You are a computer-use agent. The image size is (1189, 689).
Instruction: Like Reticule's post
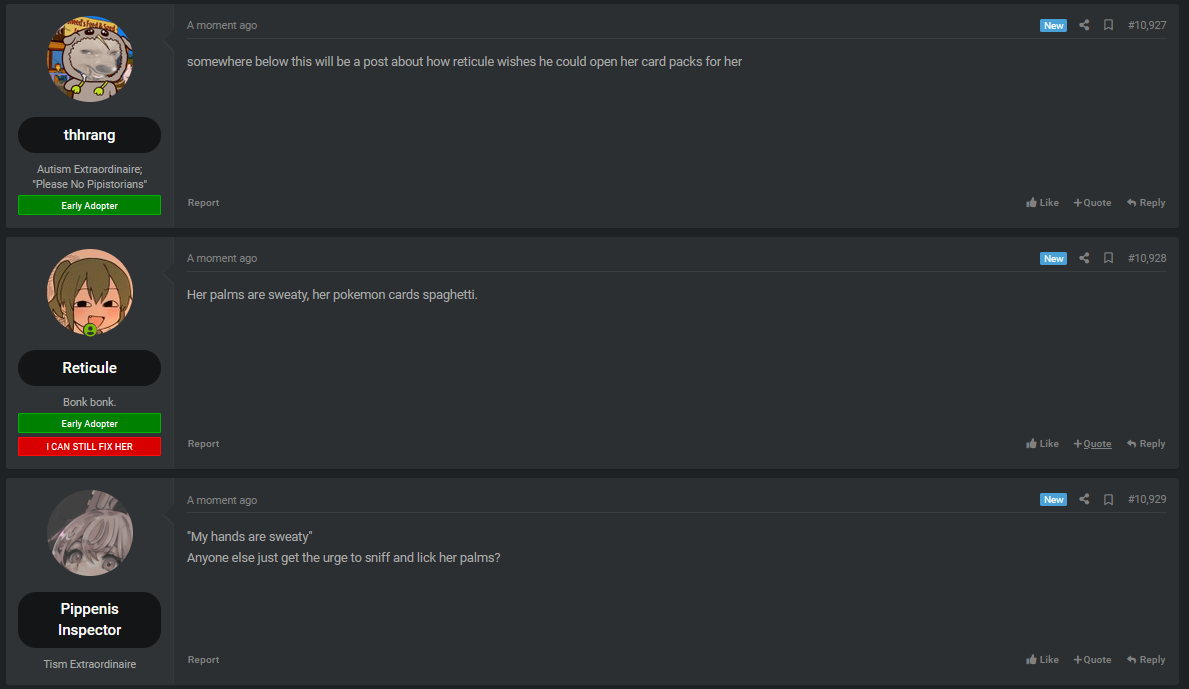point(1043,443)
